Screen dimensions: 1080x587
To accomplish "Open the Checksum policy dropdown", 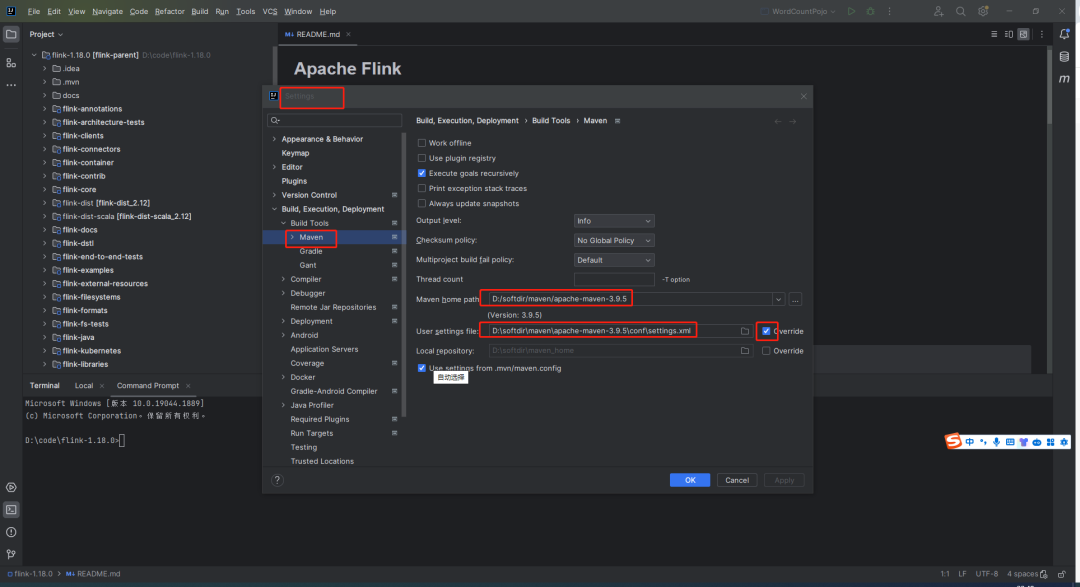I will (x=614, y=240).
